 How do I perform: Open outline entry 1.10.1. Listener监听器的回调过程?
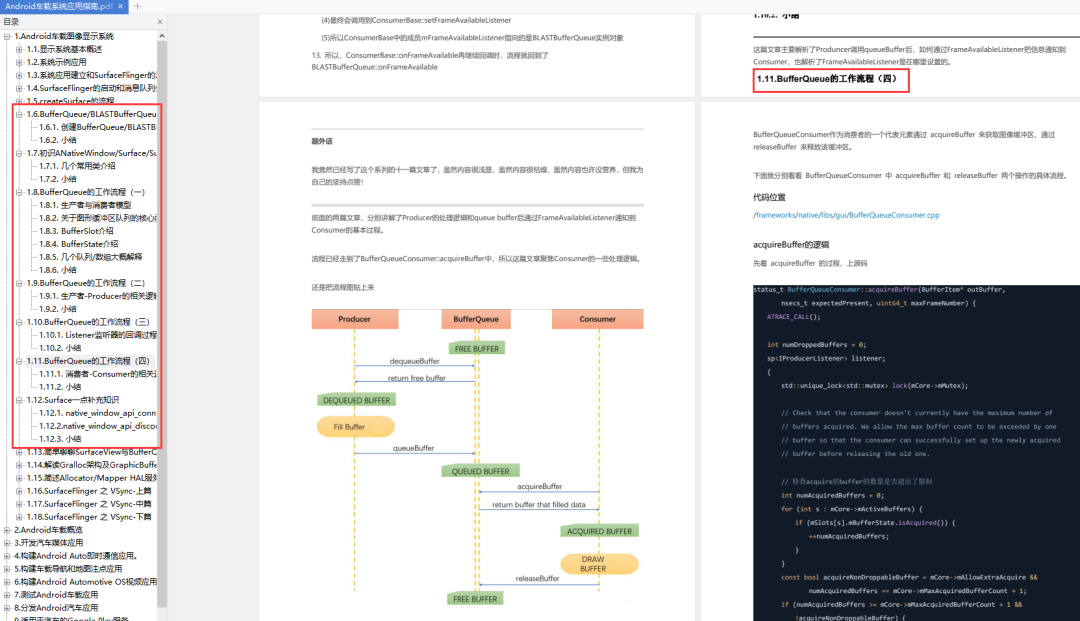click(97, 335)
